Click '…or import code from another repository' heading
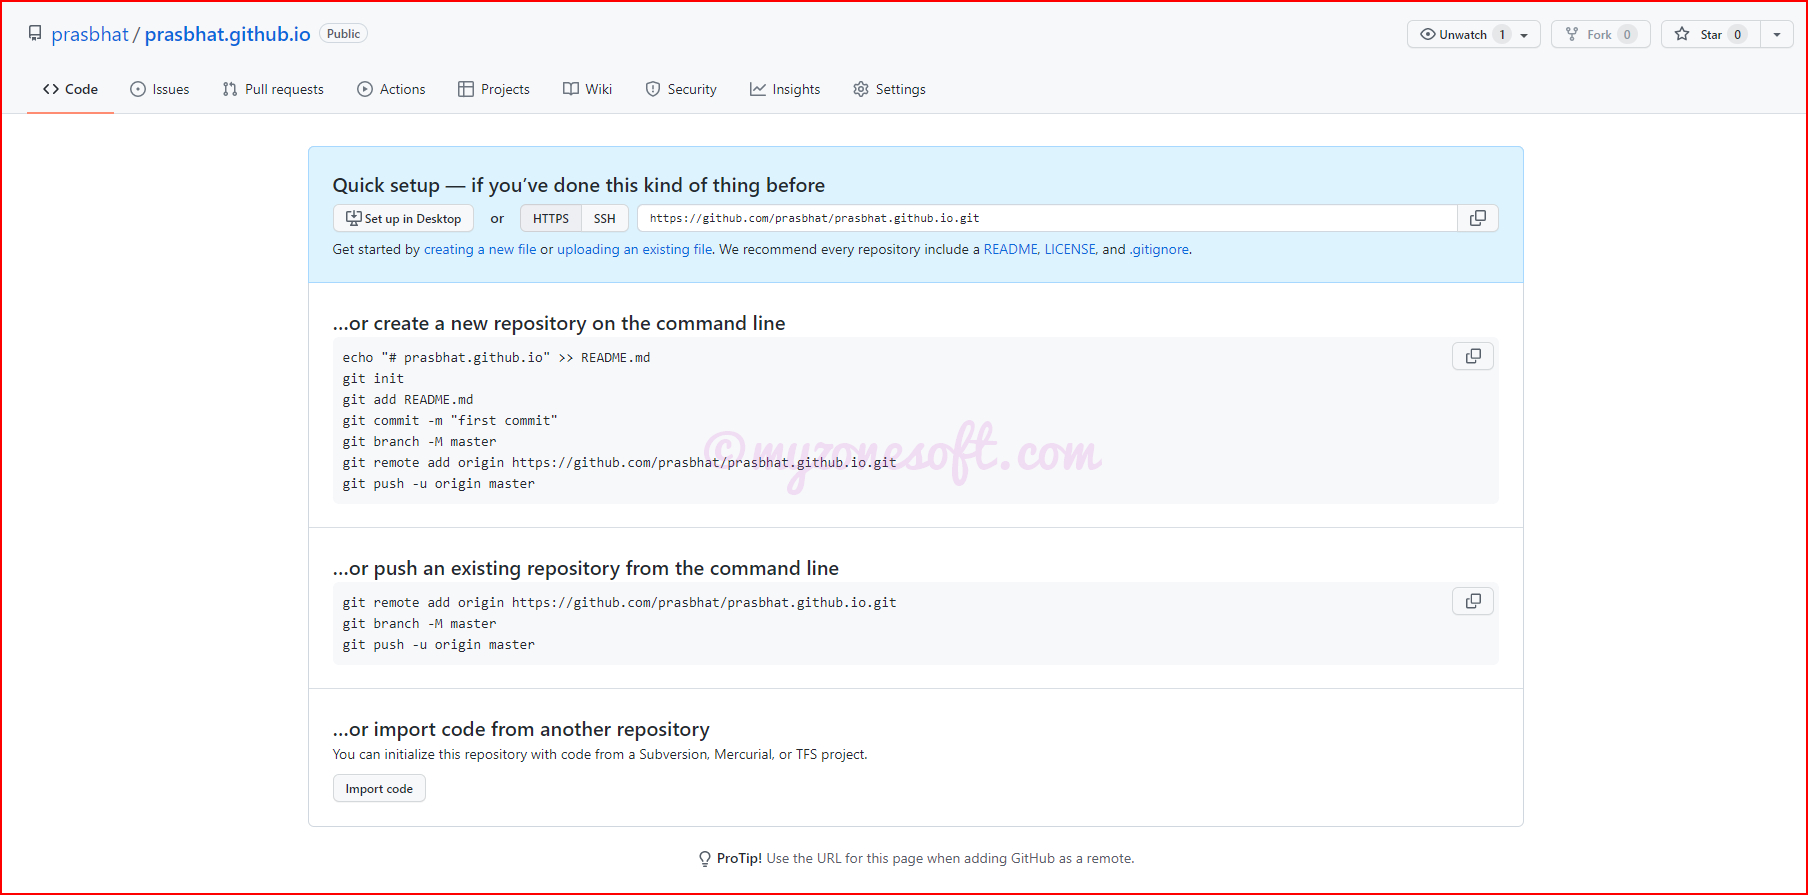Viewport: 1808px width, 895px height. pyautogui.click(x=521, y=729)
